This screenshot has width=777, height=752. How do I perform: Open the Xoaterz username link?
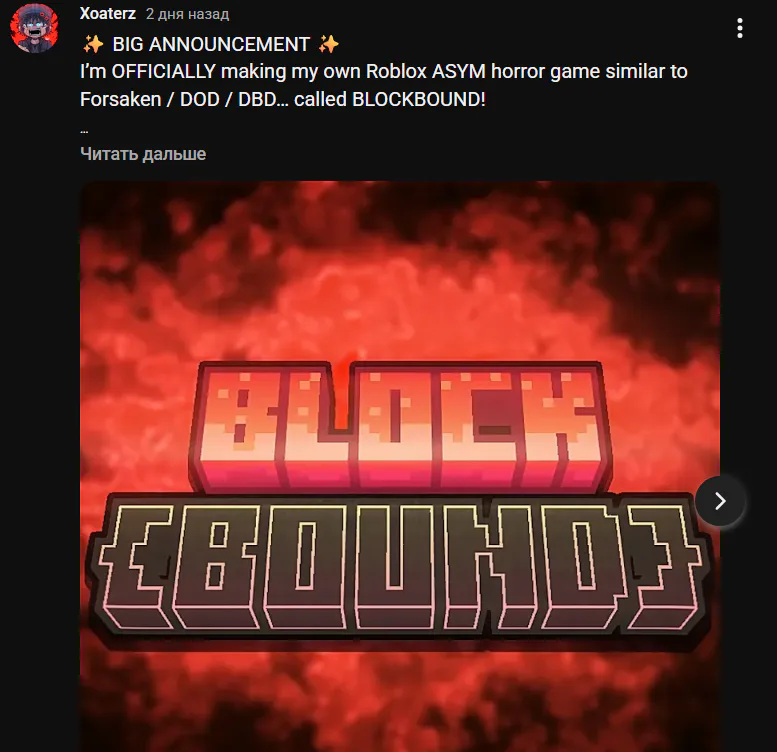(108, 13)
